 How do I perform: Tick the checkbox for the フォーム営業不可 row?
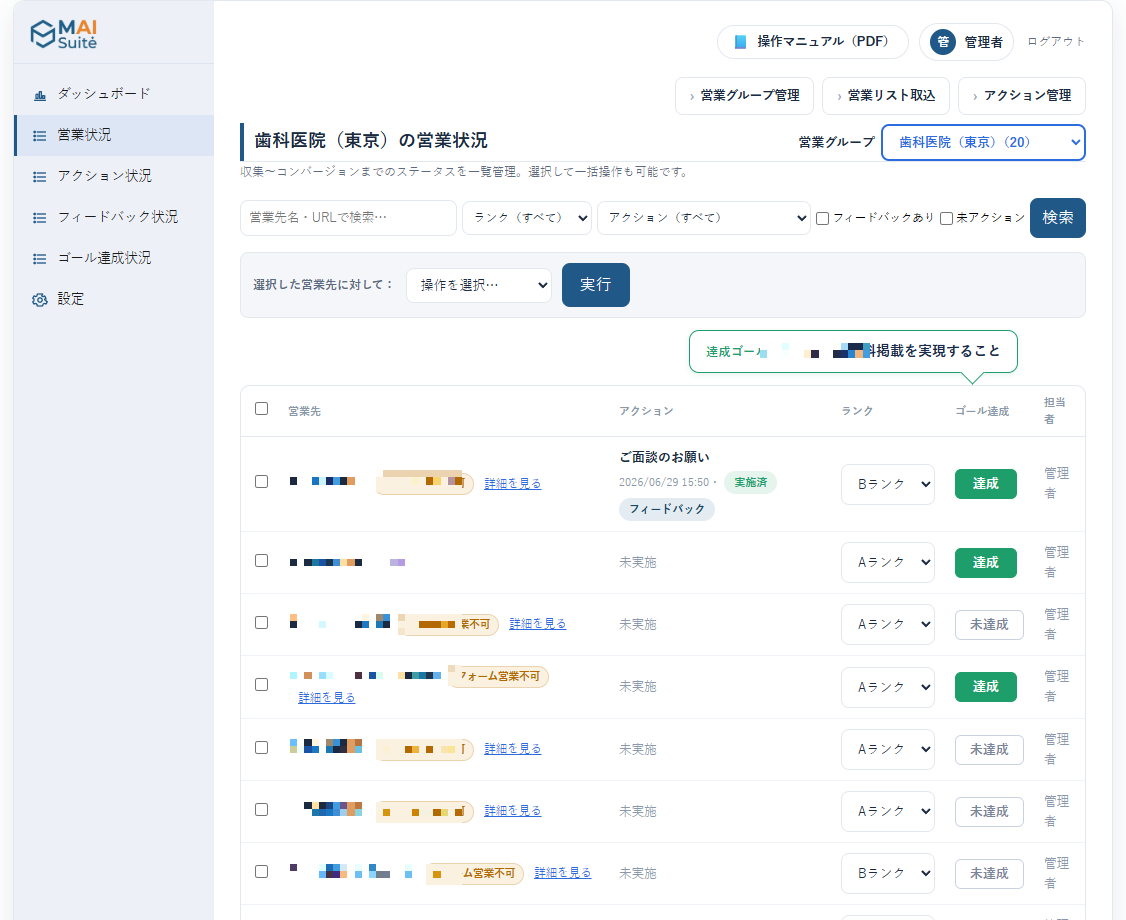pos(261,684)
